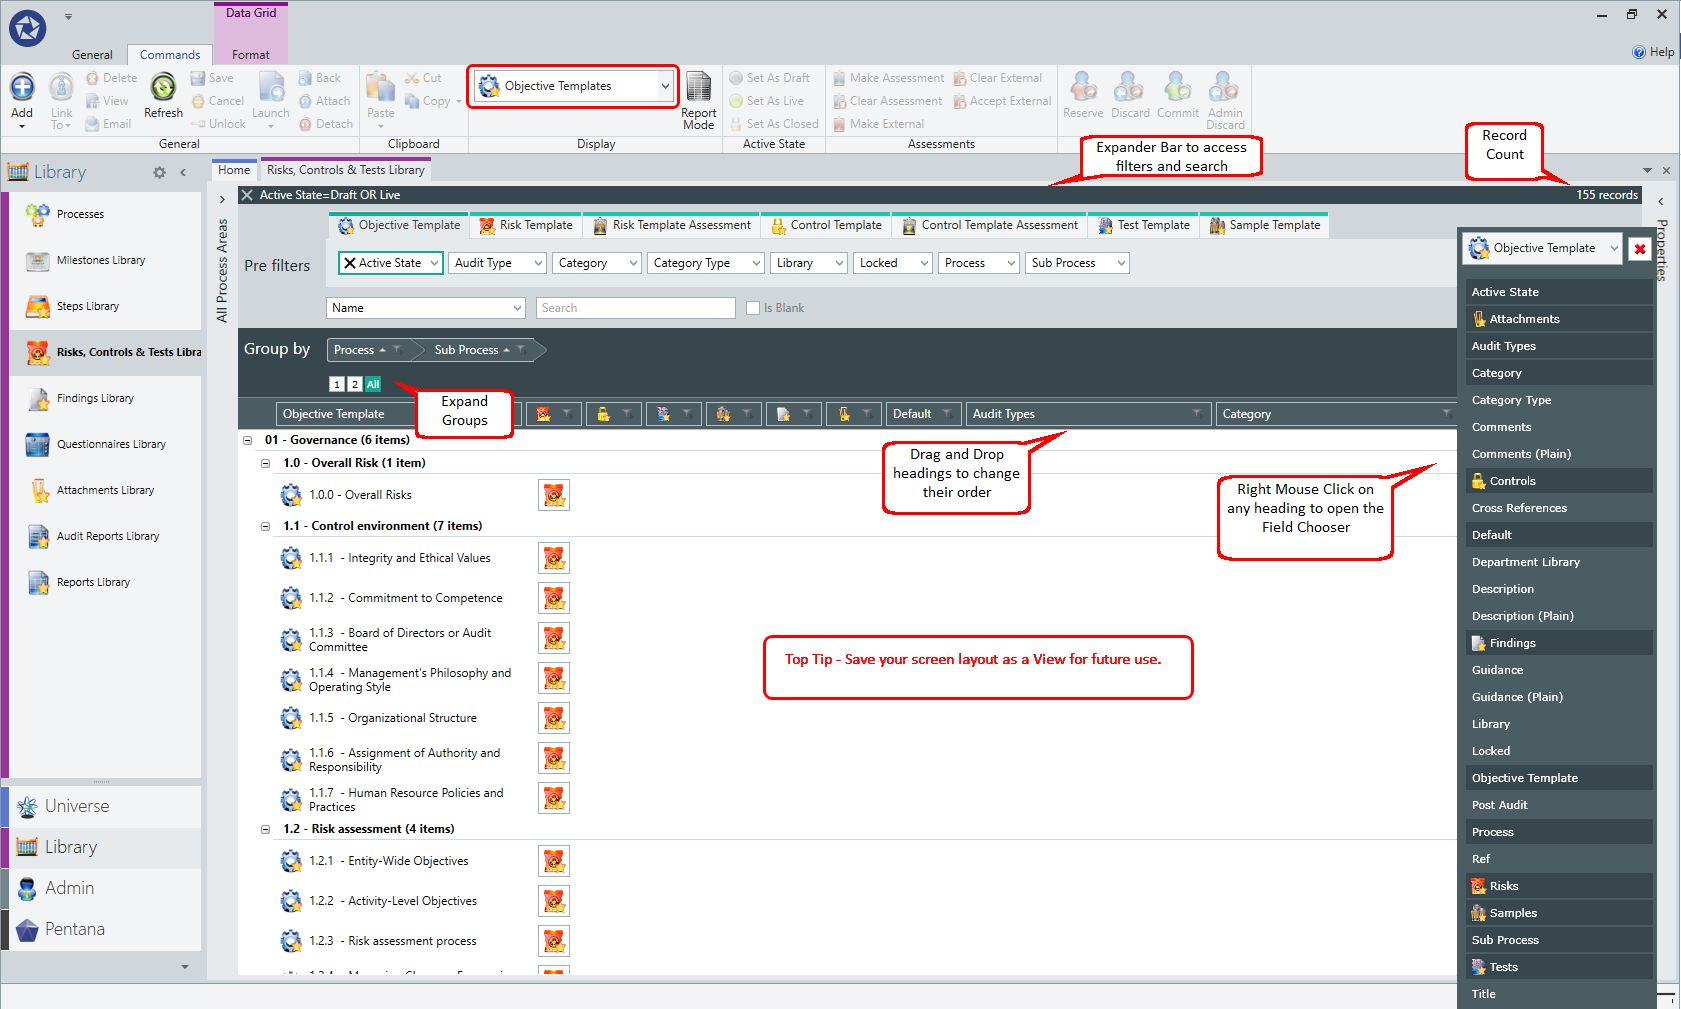The width and height of the screenshot is (1681, 1009).
Task: Click the Refresh icon
Action: (163, 88)
